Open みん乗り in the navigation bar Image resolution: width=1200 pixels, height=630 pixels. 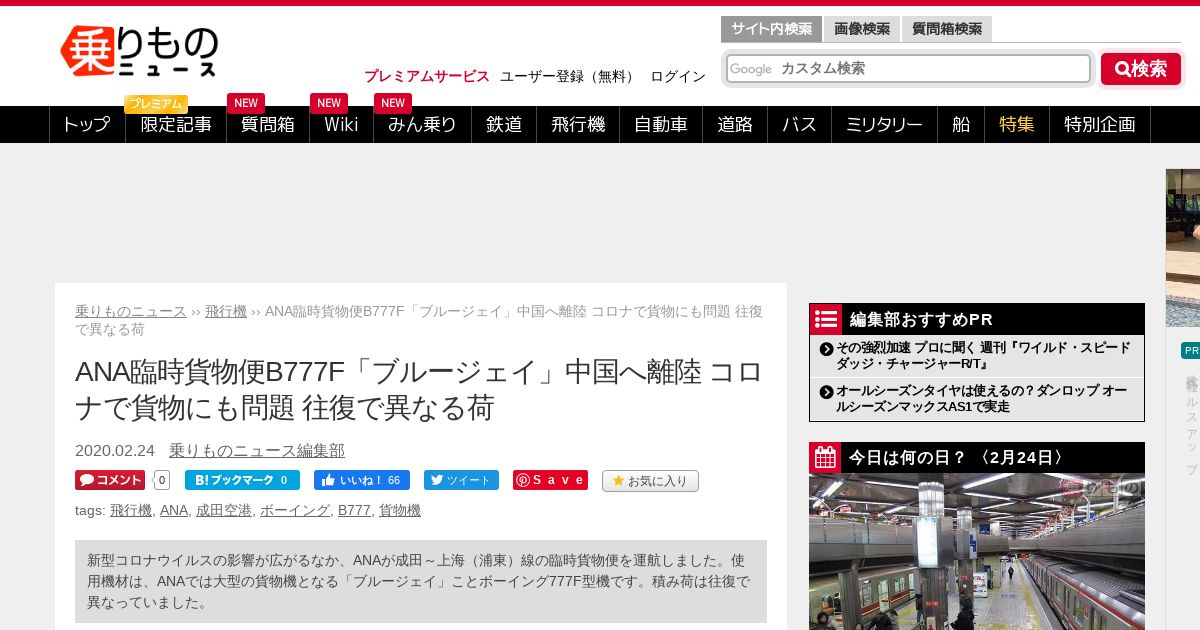422,124
